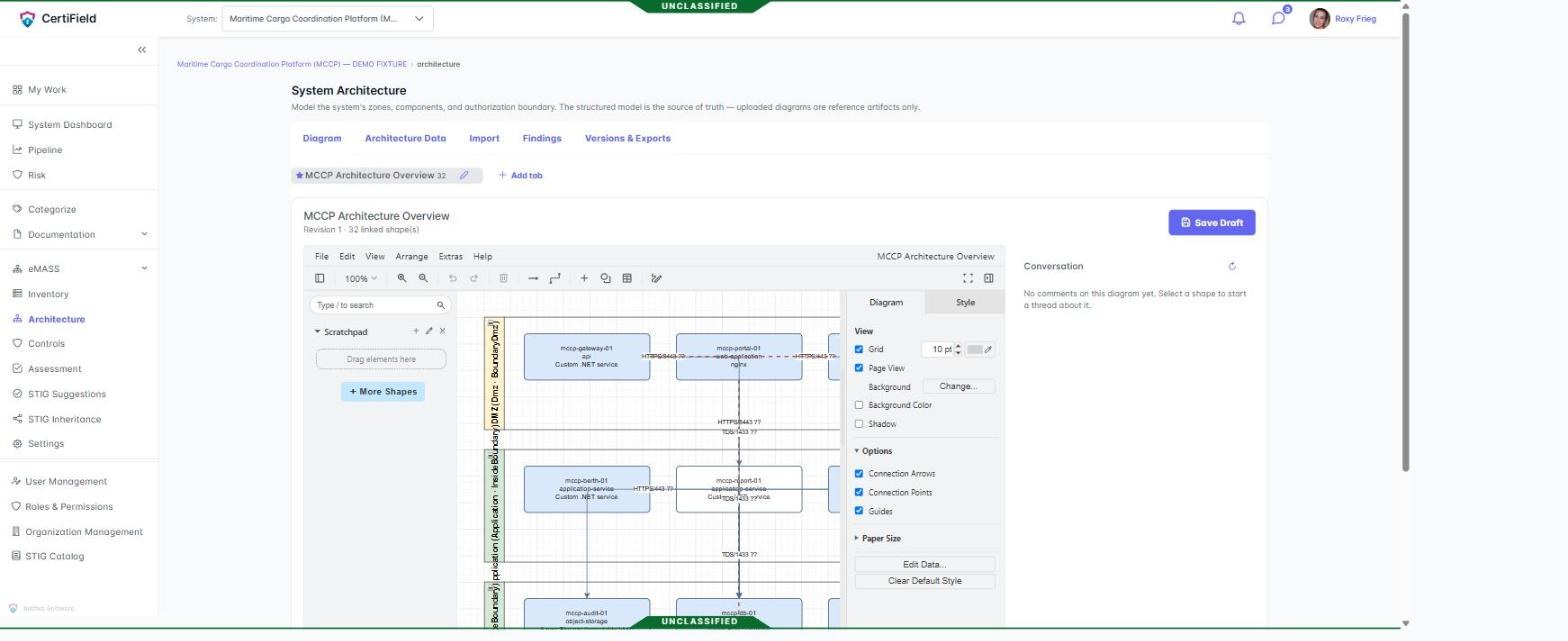
Task: Insert a table using the table icon
Action: 627,278
